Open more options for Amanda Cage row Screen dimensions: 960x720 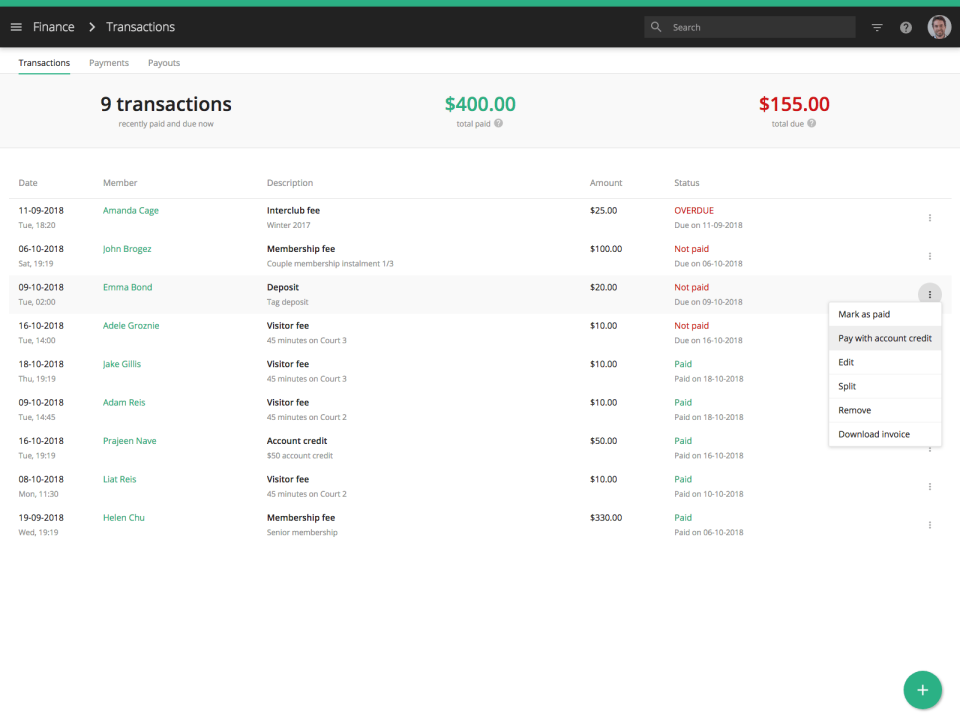point(929,218)
